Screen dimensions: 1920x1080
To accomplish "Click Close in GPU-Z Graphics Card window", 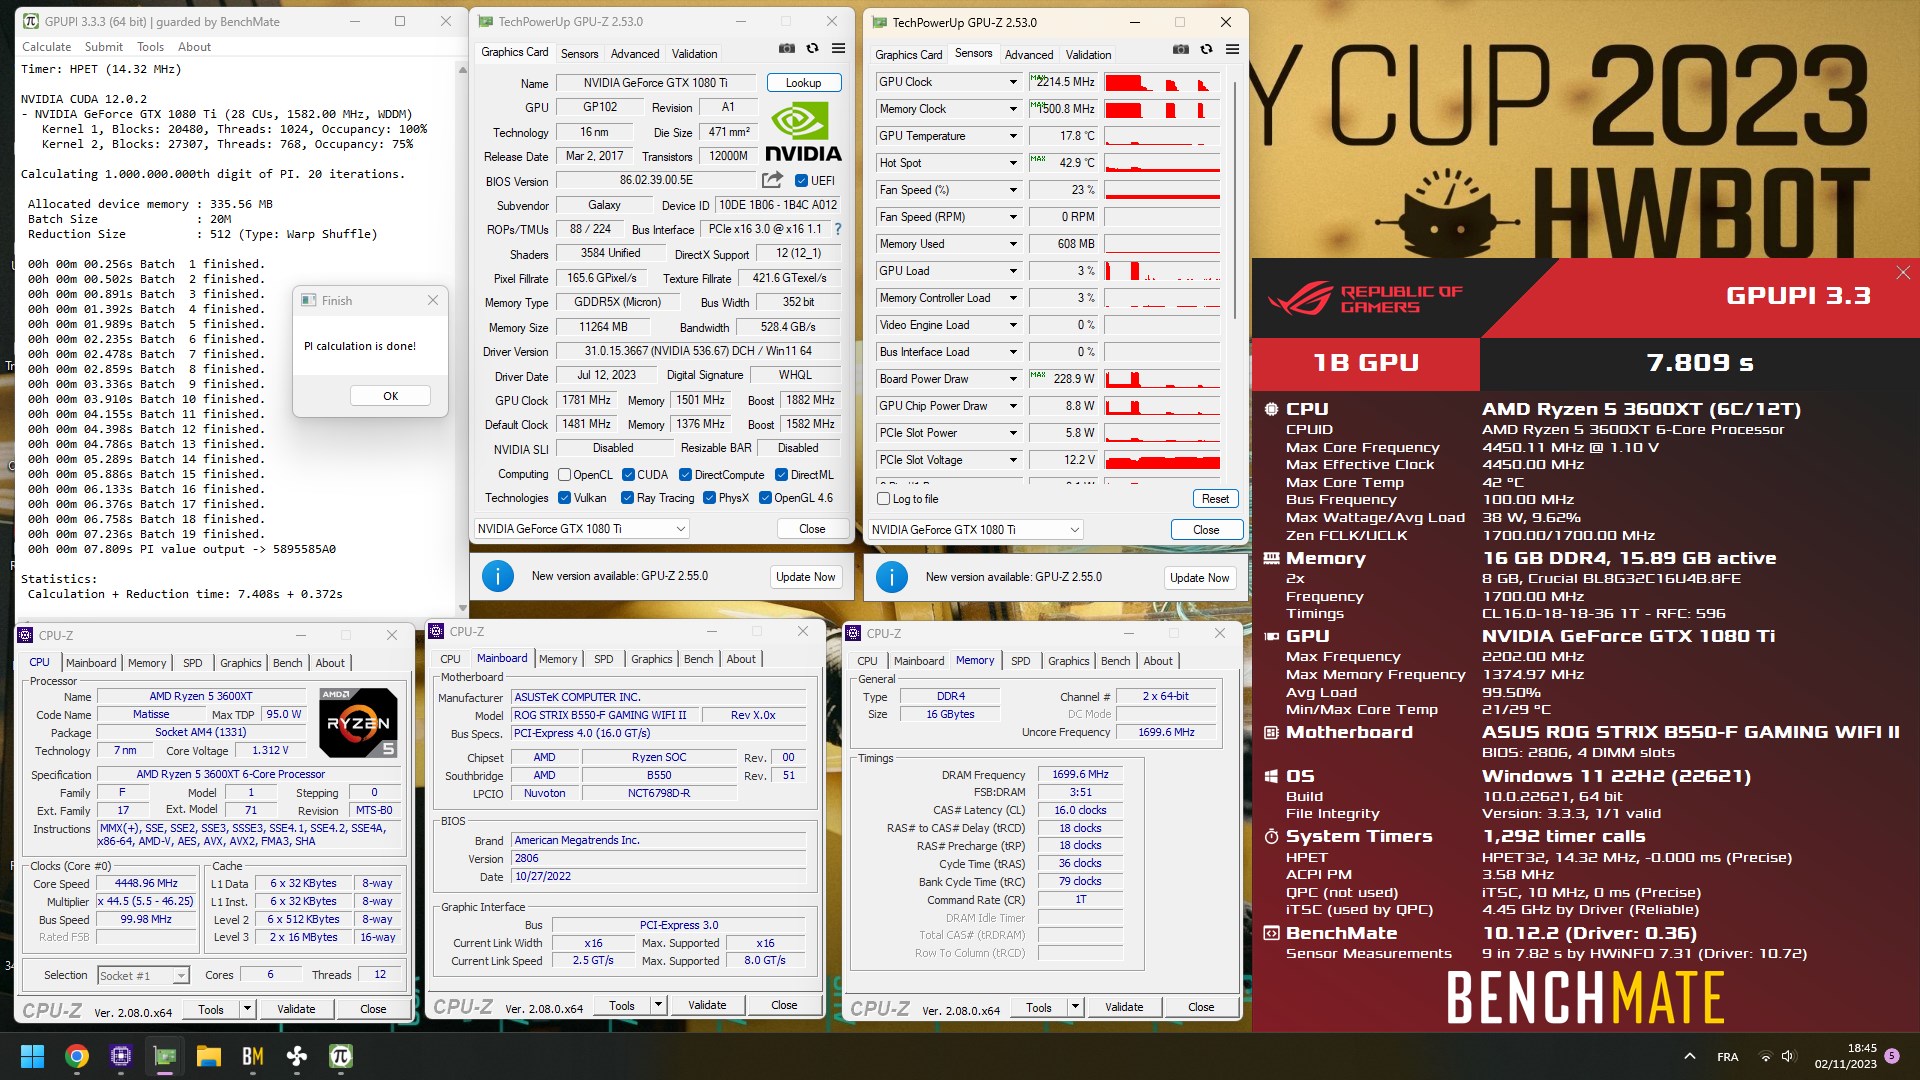I will tap(812, 529).
